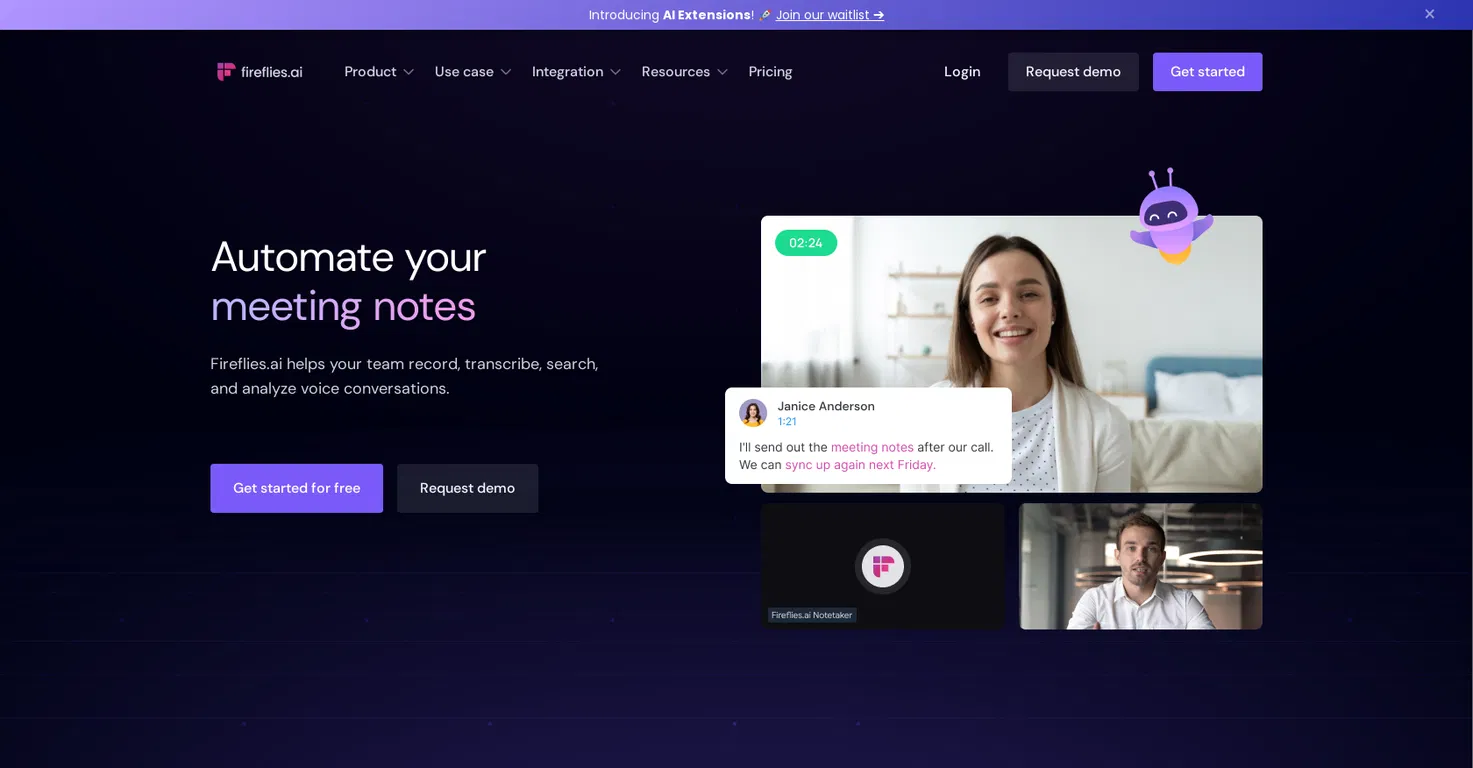This screenshot has height=768, width=1473.
Task: Click the Janice Anderson name text
Action: [826, 406]
